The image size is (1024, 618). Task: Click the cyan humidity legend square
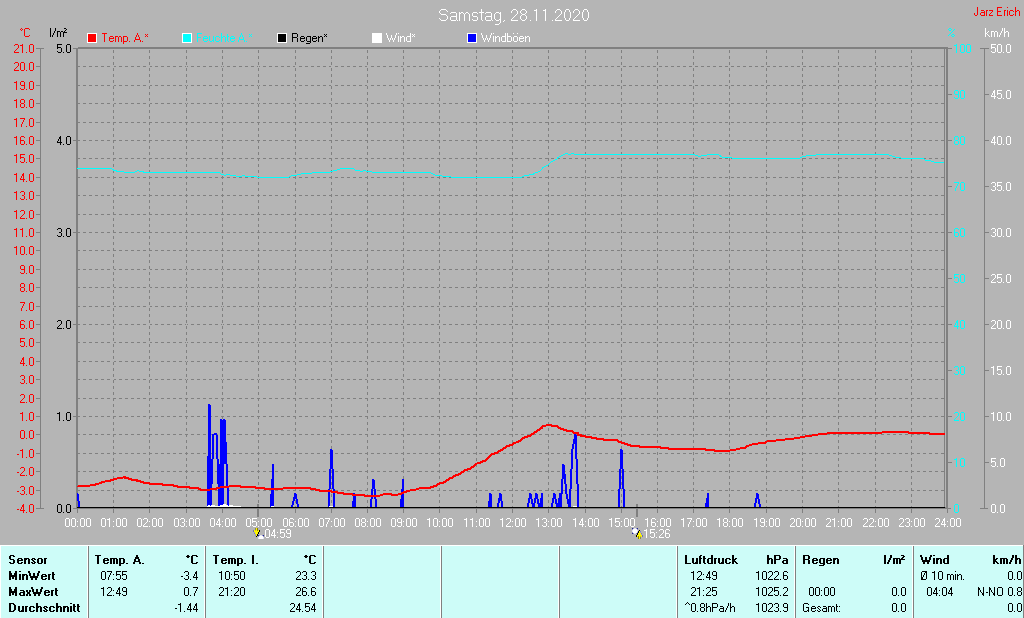[187, 38]
